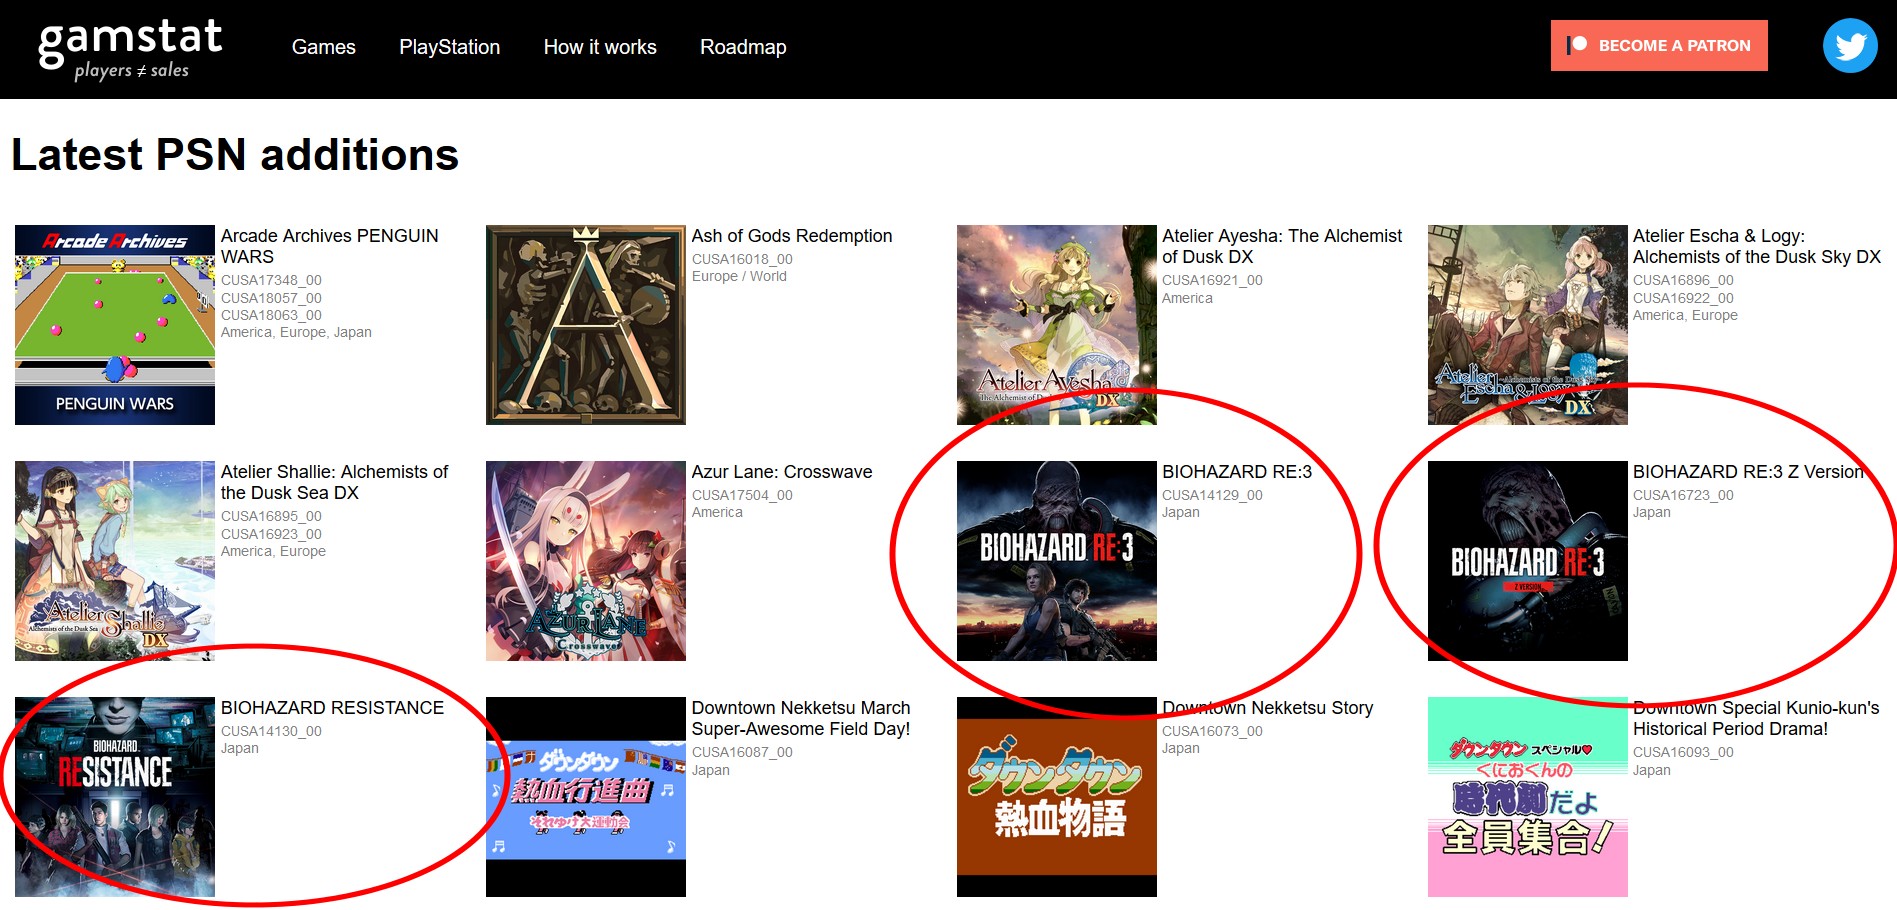Click Ash of Gods Redemption title

click(x=792, y=236)
